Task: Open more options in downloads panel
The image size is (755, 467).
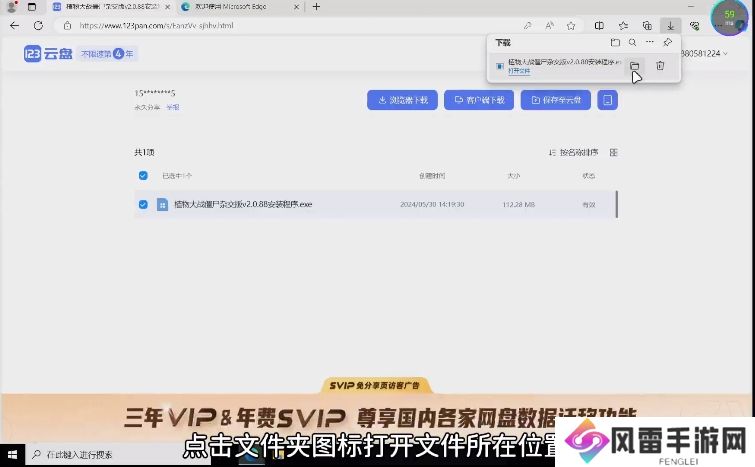Action: click(x=650, y=43)
